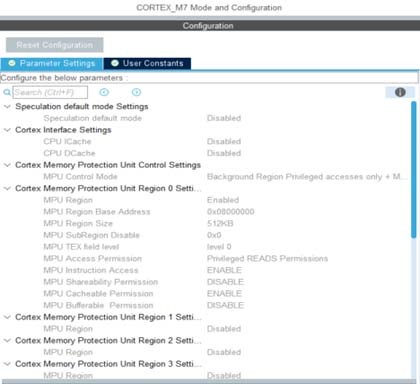Viewport: 420px width, 384px height.
Task: Open CPU DCache Disabled value
Action: (224, 153)
